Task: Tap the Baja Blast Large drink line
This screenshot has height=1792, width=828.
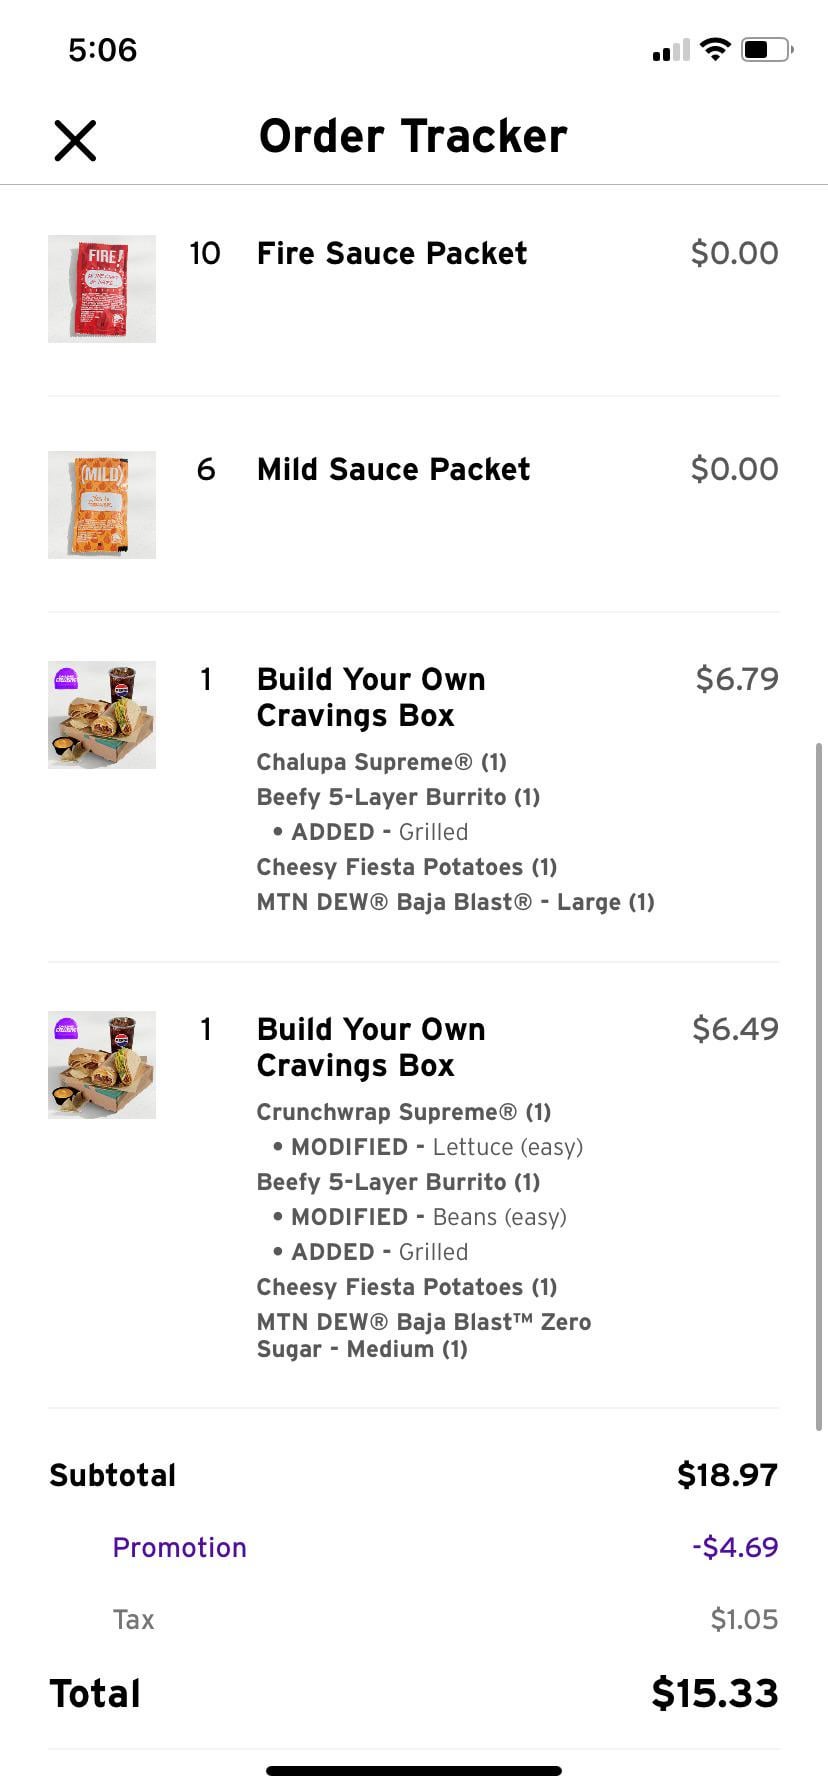Action: (x=455, y=902)
